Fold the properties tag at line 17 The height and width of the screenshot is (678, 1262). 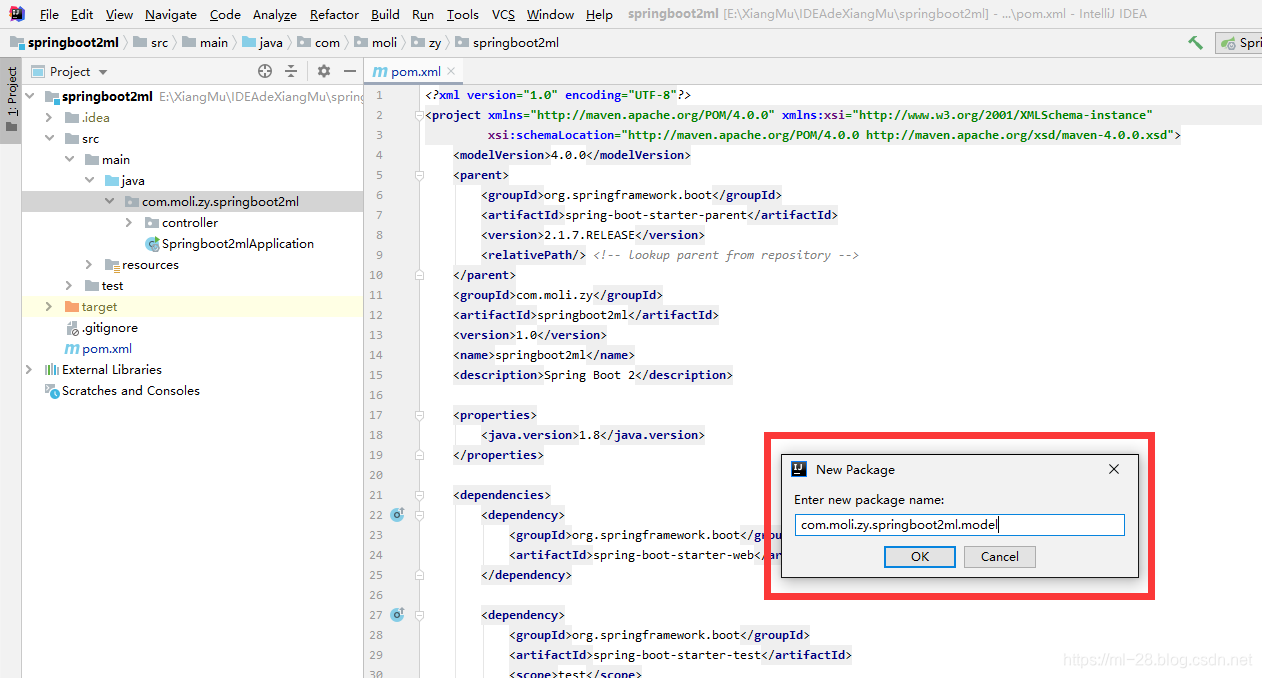pos(422,415)
